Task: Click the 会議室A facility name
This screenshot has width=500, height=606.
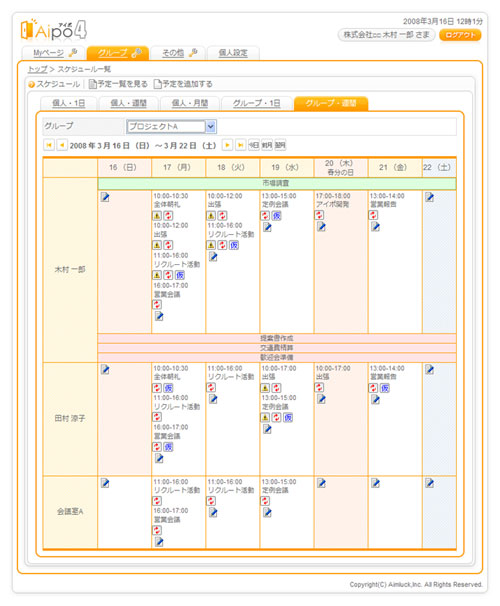Action: point(70,511)
